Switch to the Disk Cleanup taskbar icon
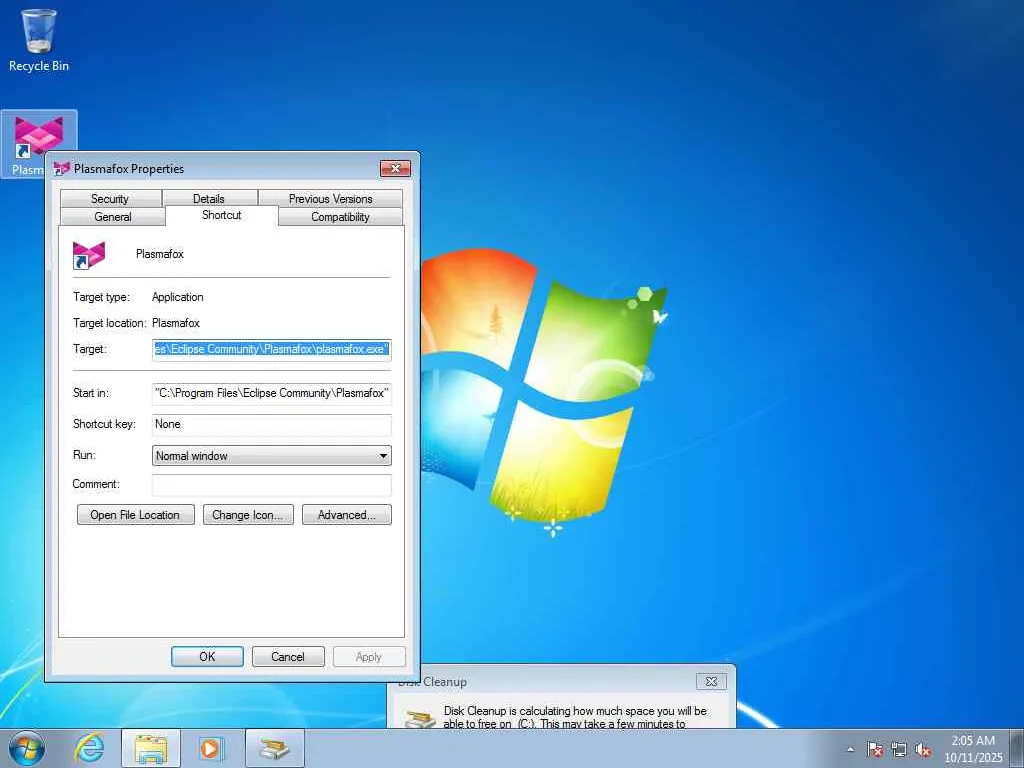This screenshot has height=768, width=1024. 275,748
